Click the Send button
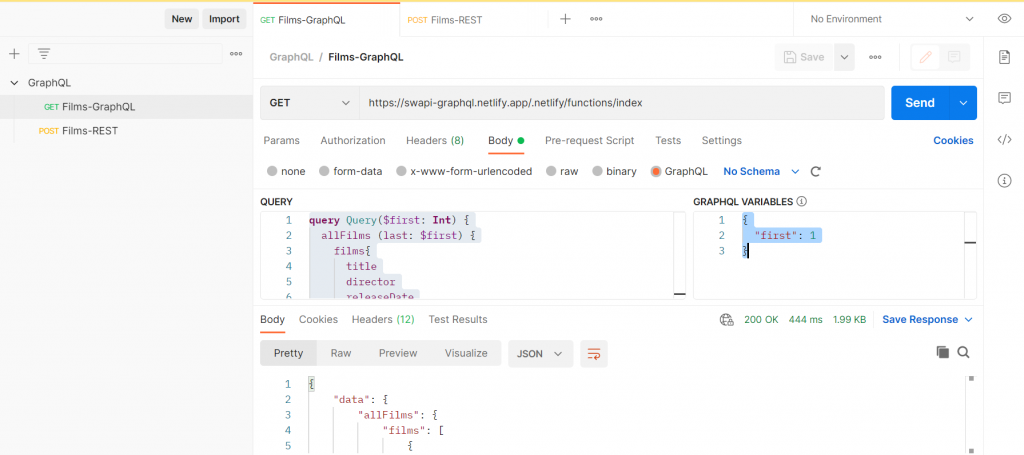 pos(920,103)
